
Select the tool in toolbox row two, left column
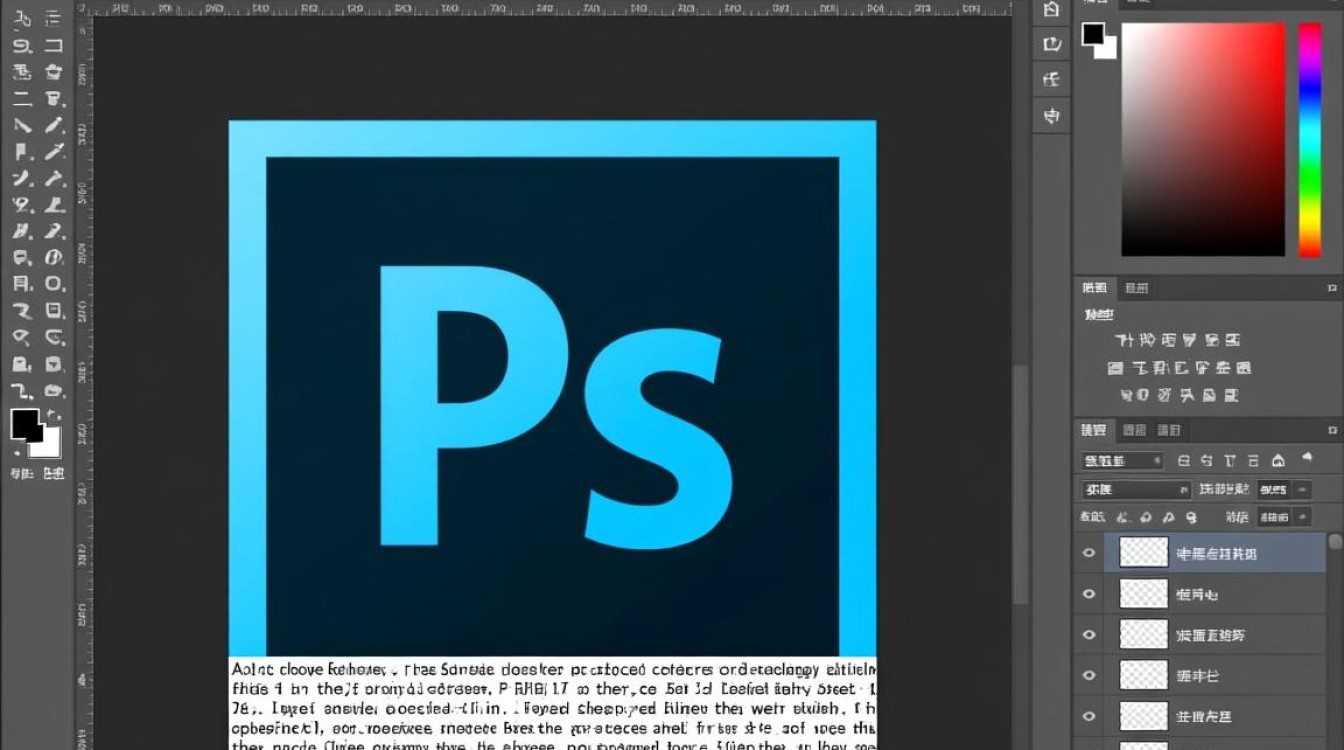pyautogui.click(x=22, y=45)
